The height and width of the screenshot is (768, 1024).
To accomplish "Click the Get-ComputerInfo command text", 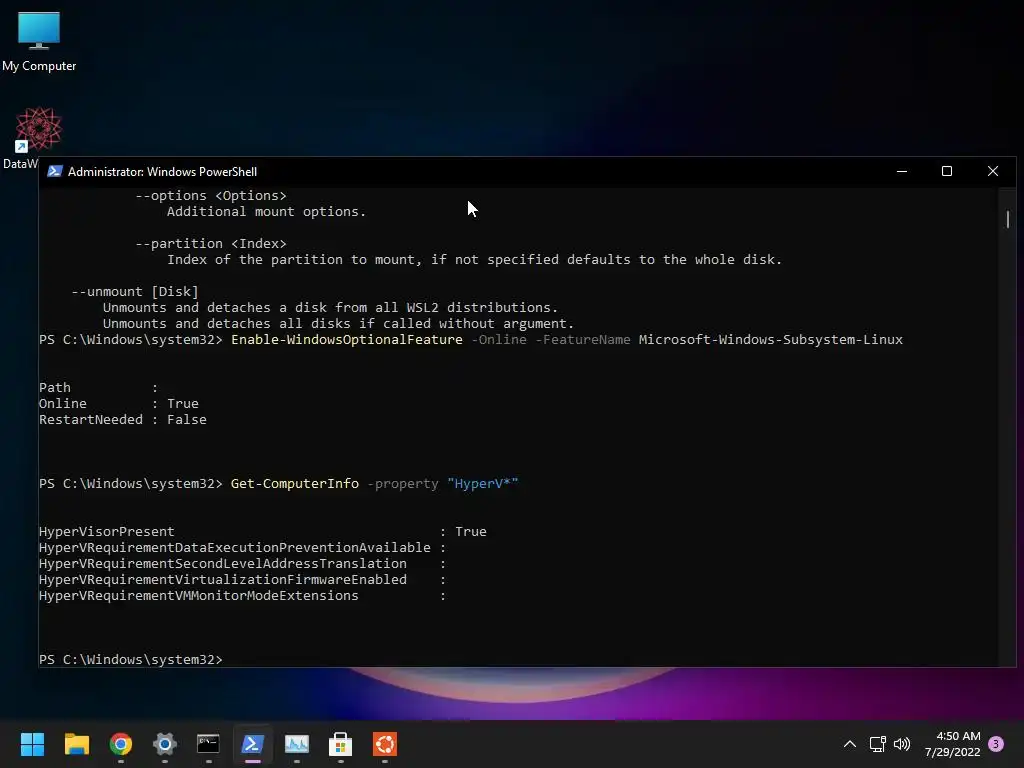I will click(295, 483).
